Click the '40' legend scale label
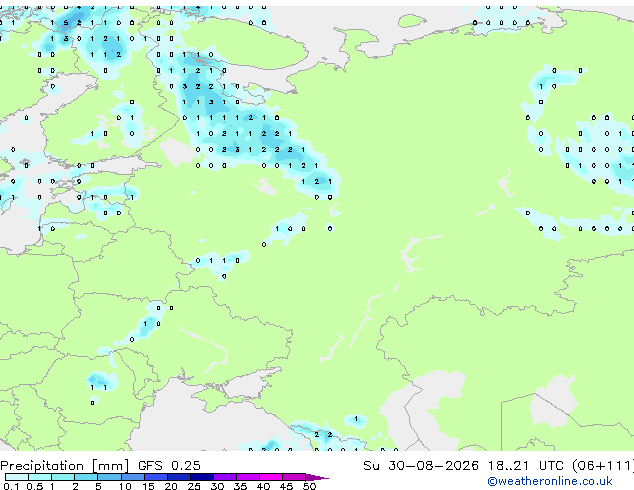The image size is (634, 490). pos(263,486)
